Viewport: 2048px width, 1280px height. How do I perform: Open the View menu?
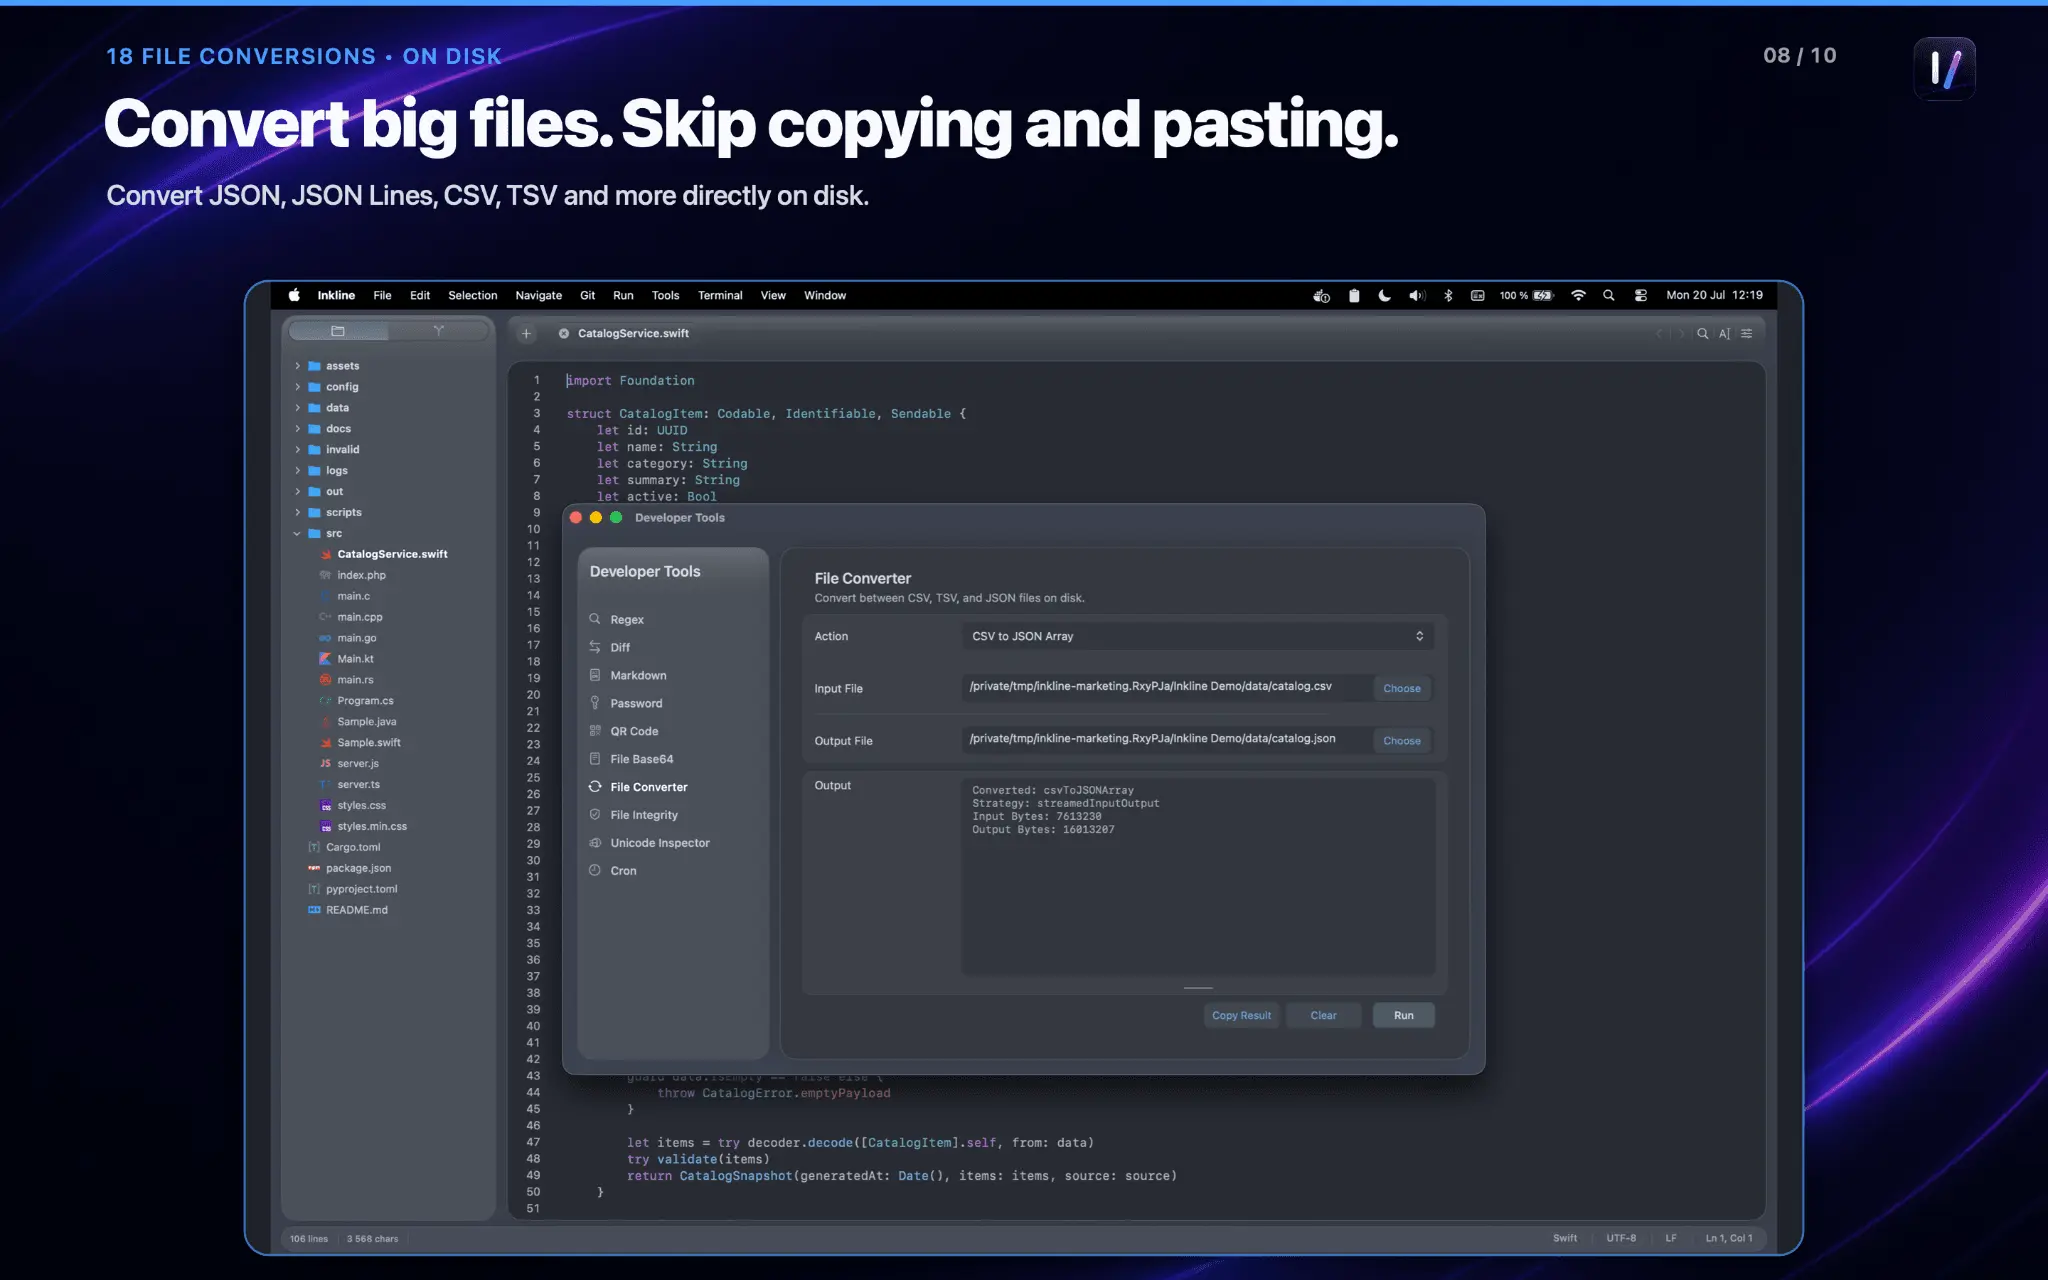click(773, 296)
